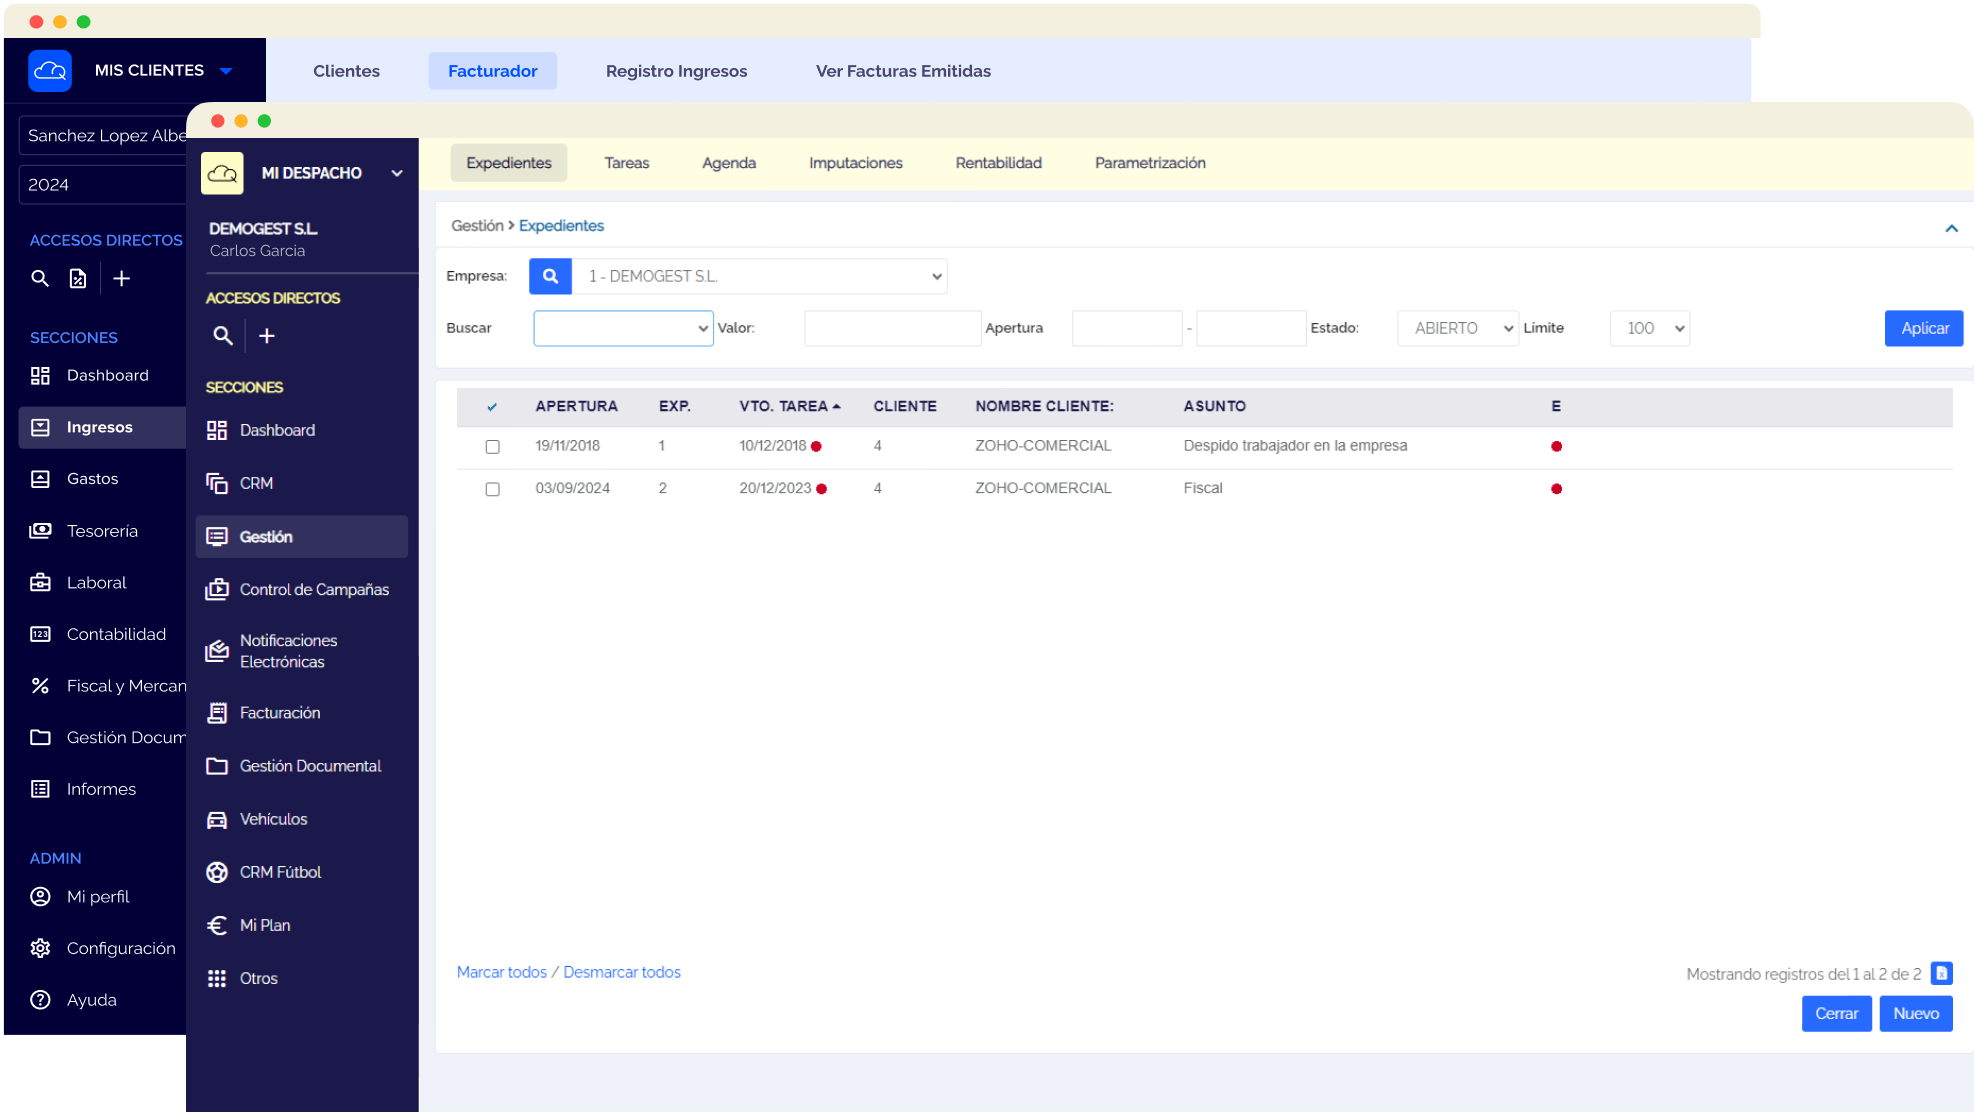Add a shortcut with the Mi Despacho plus icon
The image size is (1974, 1112).
267,336
